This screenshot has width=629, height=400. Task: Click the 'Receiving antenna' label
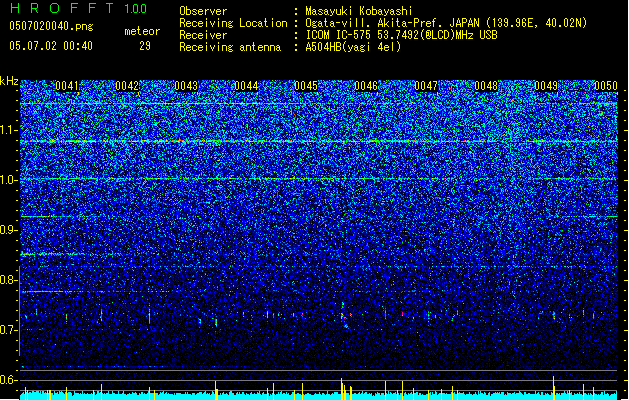coord(230,47)
